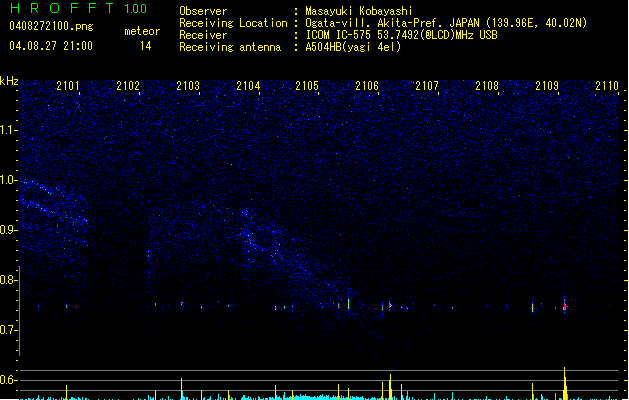Click the 2109 time axis marker

[x=547, y=86]
